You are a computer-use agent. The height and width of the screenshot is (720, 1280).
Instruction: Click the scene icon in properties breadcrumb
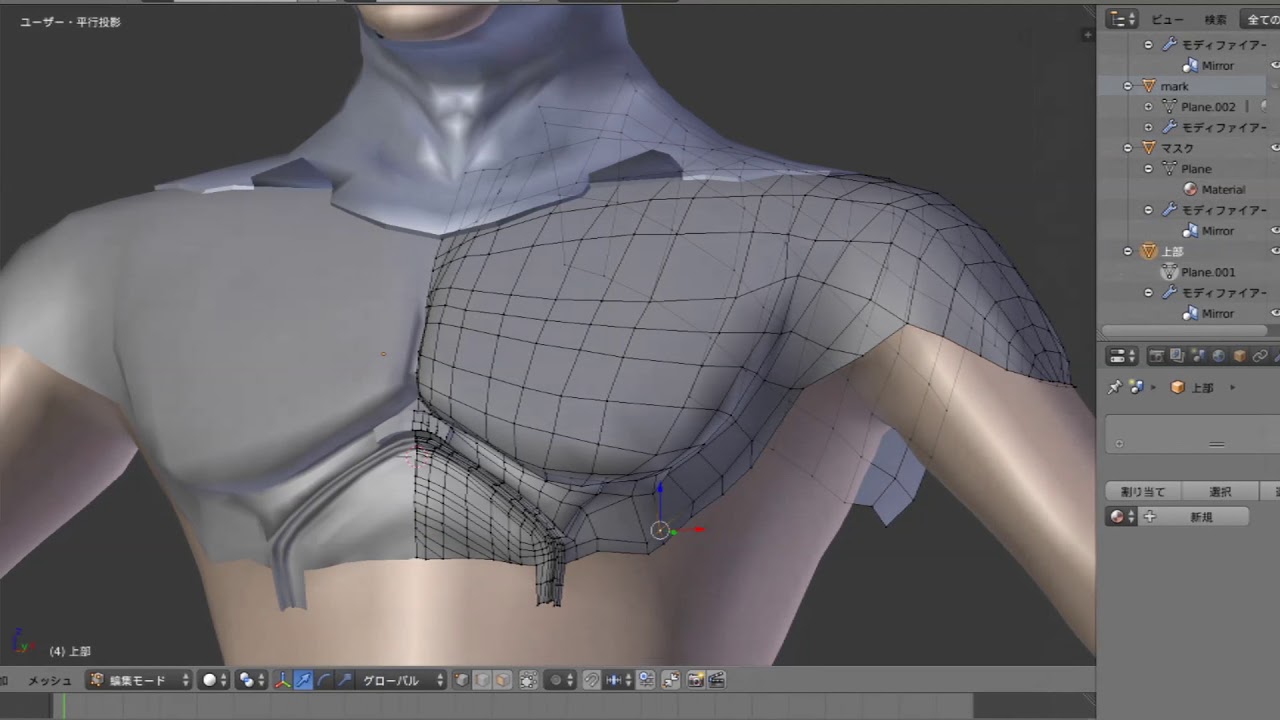coord(1136,387)
